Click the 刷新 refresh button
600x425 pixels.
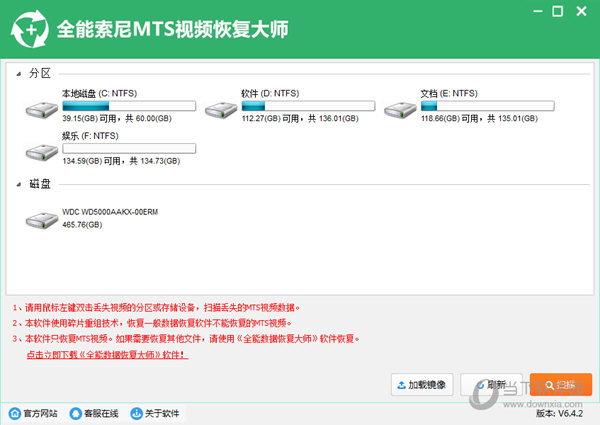point(491,384)
